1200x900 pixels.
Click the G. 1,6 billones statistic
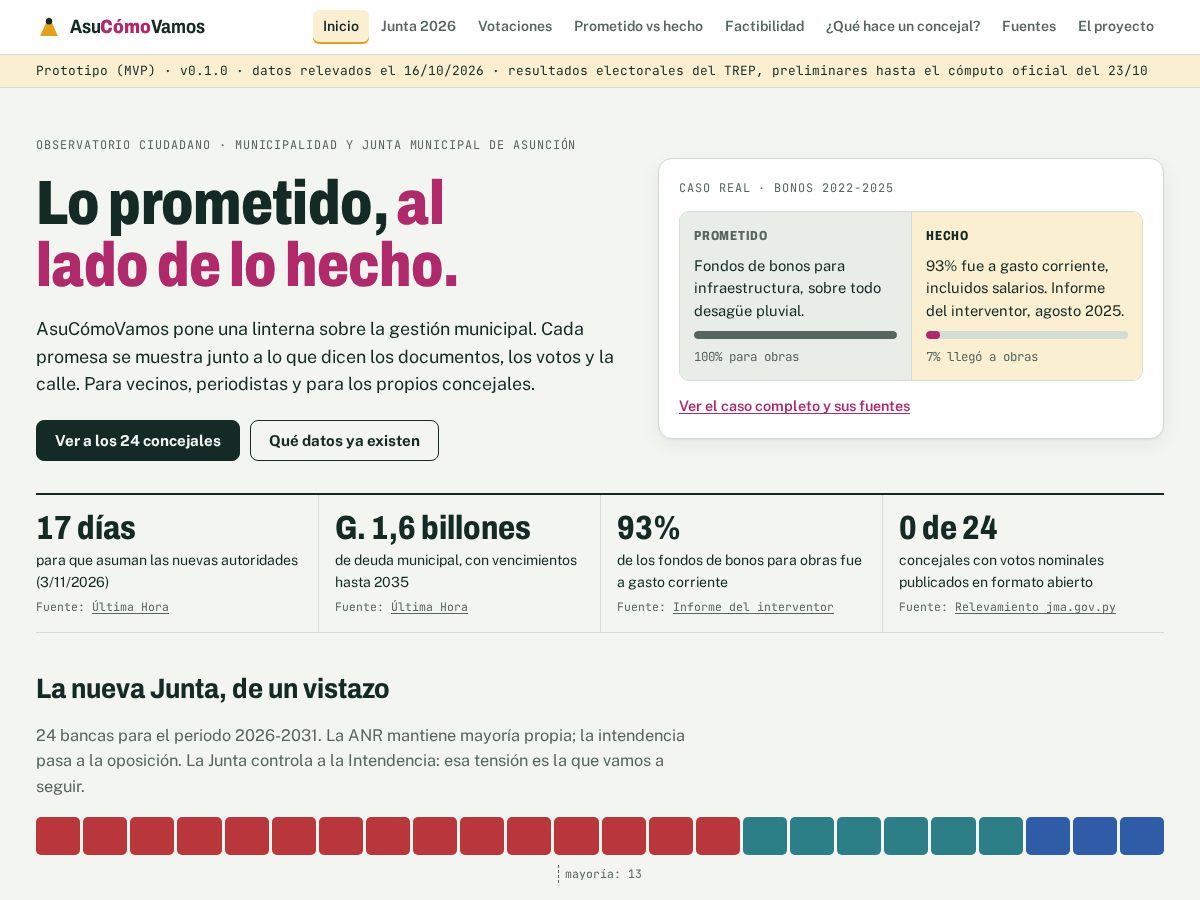pos(433,527)
